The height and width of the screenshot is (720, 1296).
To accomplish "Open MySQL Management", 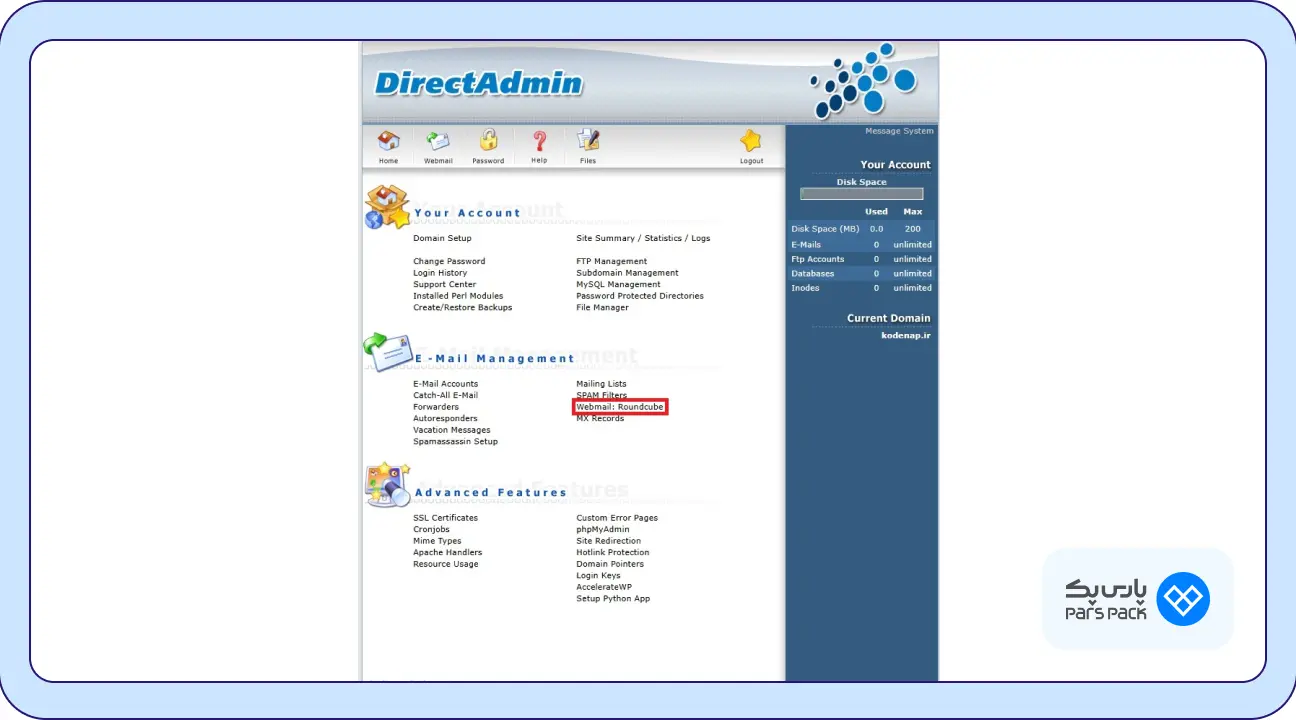I will tap(618, 284).
